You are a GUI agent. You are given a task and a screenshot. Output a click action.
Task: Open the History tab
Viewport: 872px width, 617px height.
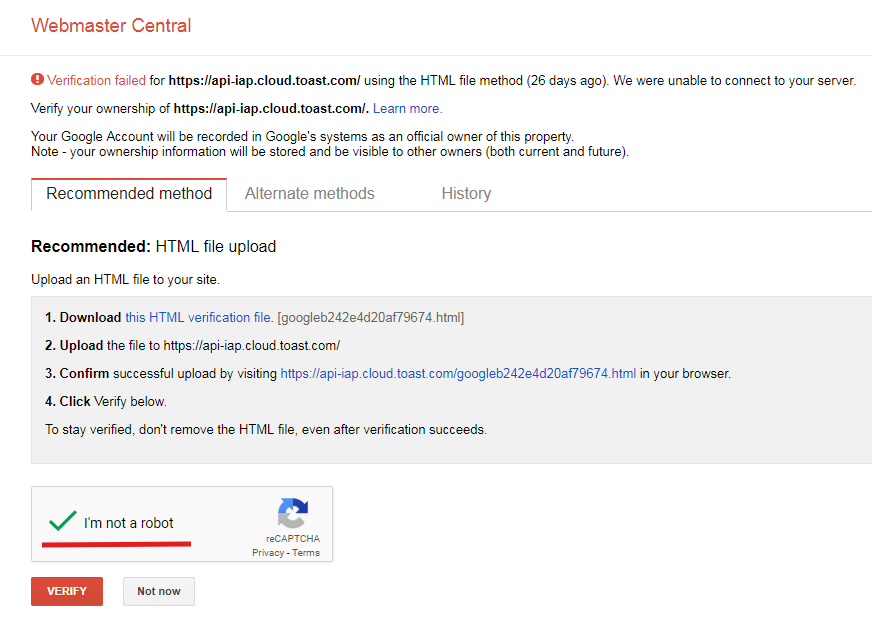466,194
